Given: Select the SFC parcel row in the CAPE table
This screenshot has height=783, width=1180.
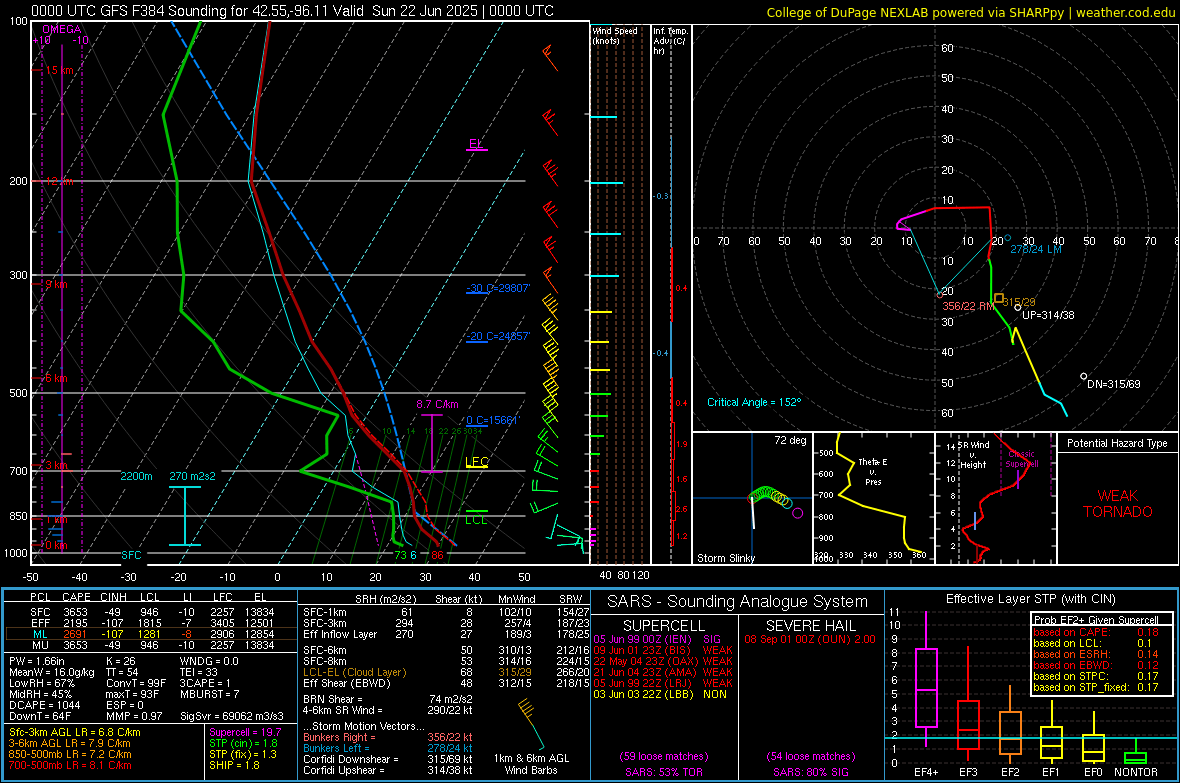Looking at the screenshot, I should pyautogui.click(x=151, y=612).
